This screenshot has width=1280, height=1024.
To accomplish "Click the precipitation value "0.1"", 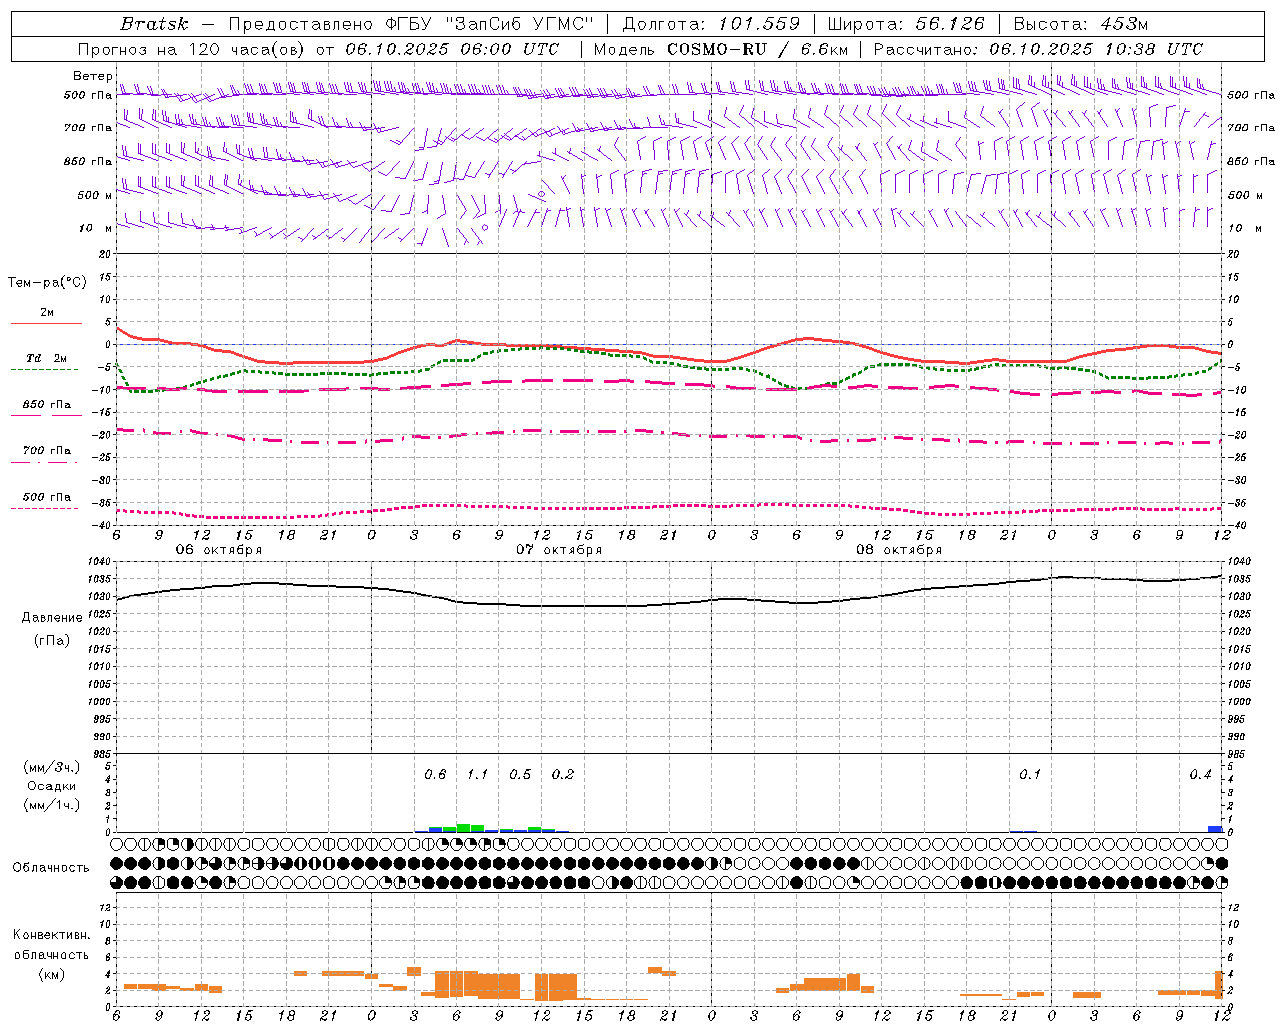I will click(1030, 774).
